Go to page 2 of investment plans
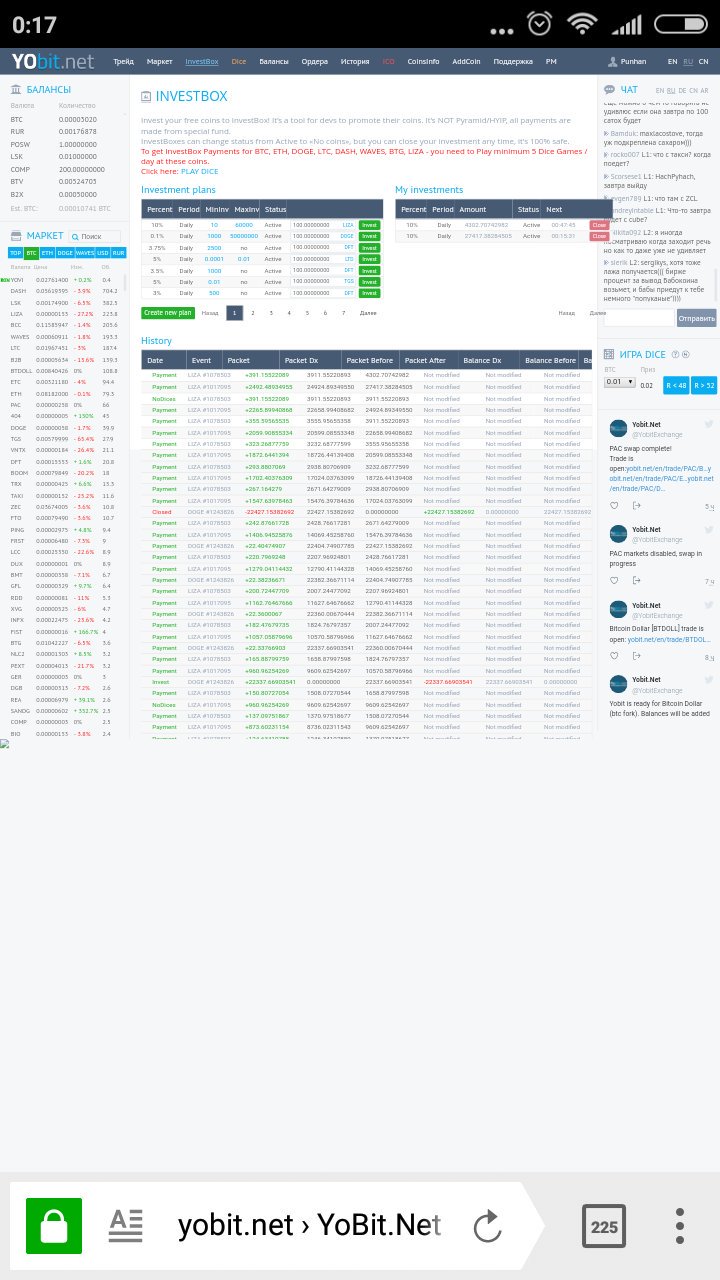Image resolution: width=720 pixels, height=1280 pixels. tap(252, 313)
